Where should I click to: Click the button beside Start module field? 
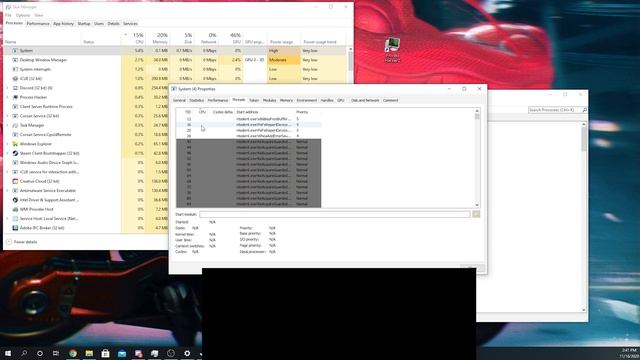476,214
